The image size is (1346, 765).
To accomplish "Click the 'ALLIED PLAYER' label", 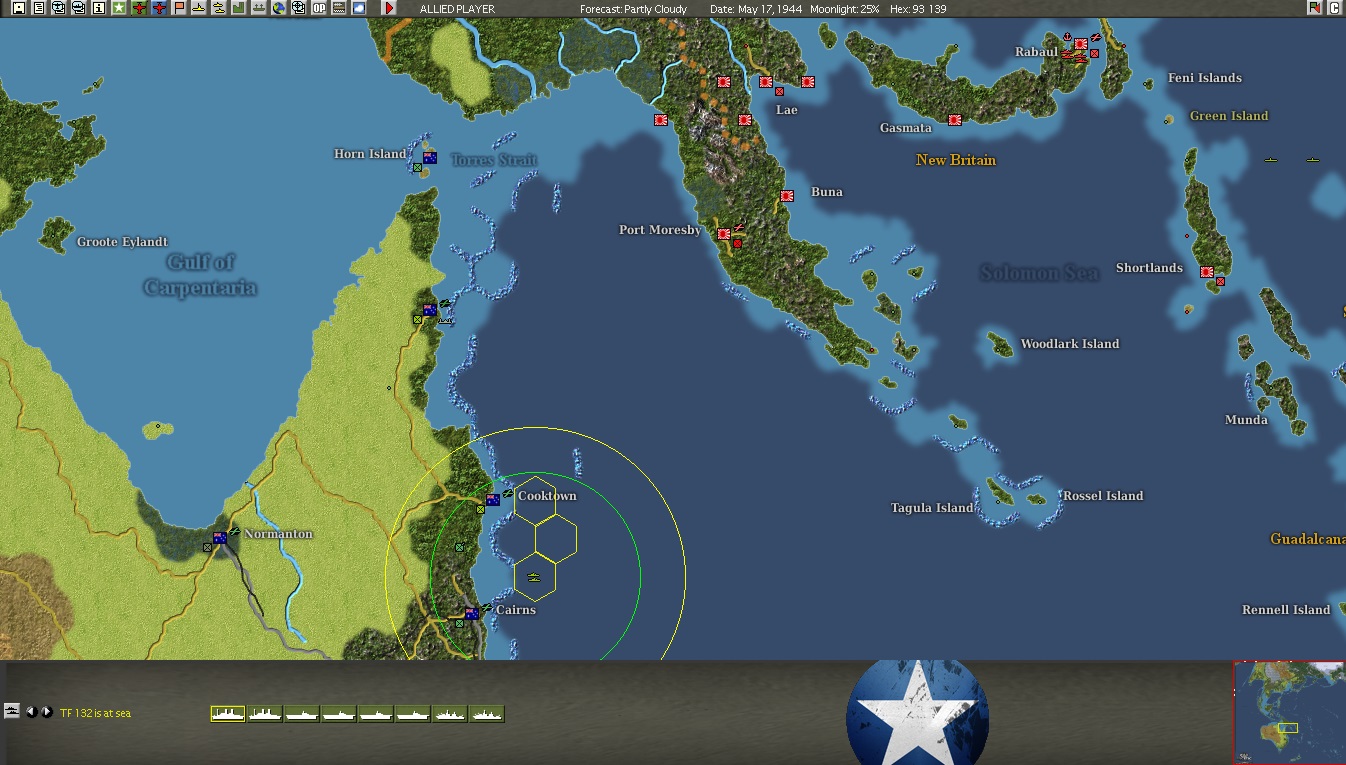I will 457,9.
